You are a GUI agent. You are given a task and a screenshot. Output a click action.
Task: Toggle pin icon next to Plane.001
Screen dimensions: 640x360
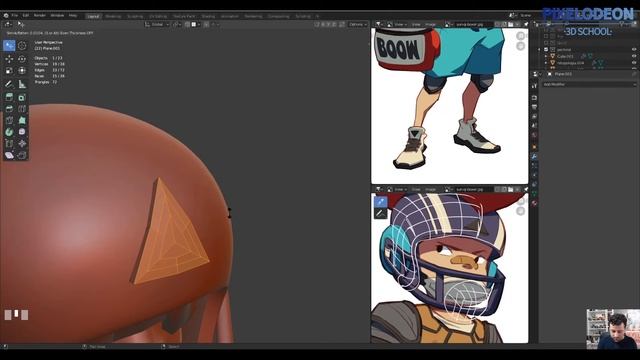click(x=634, y=74)
